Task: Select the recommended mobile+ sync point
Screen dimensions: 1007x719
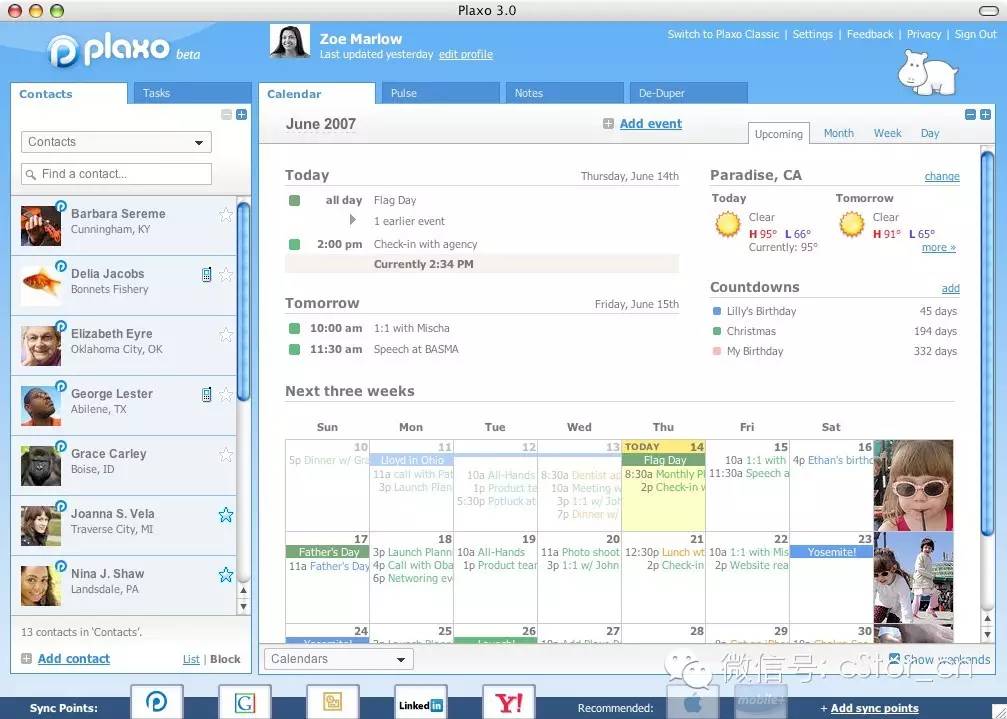Action: click(761, 702)
